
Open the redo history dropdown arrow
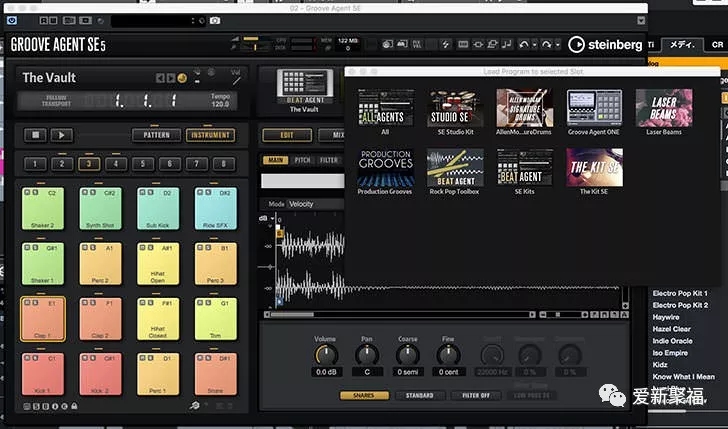tap(558, 45)
